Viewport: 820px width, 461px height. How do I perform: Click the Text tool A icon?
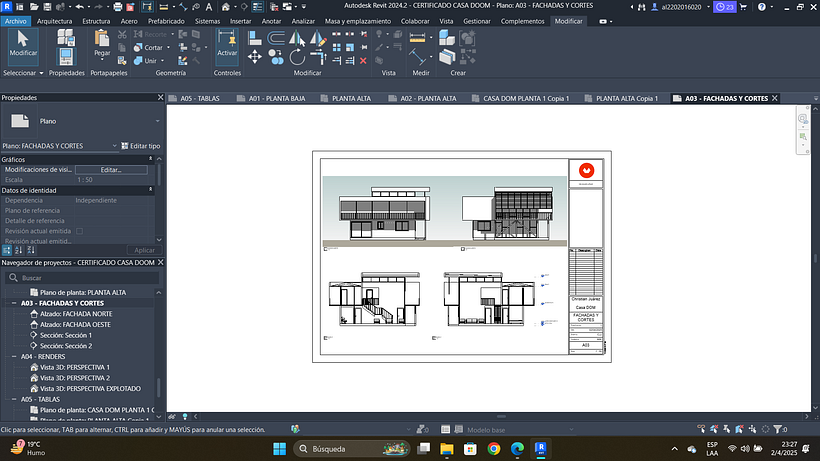209,7
